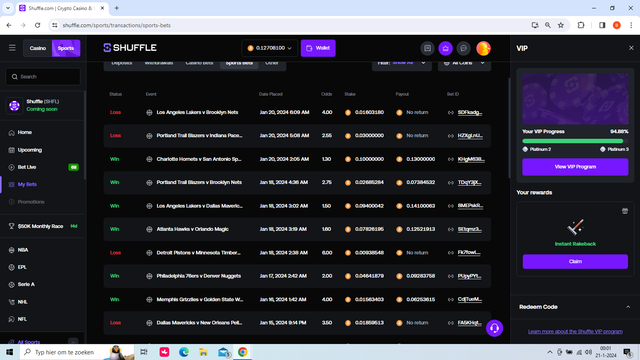Select the Sports toggle

pyautogui.click(x=66, y=48)
